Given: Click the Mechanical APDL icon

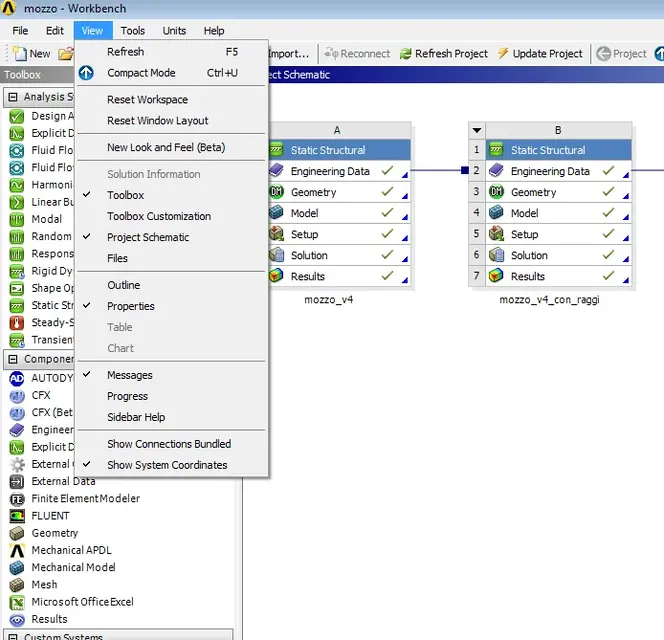Looking at the screenshot, I should [x=17, y=551].
